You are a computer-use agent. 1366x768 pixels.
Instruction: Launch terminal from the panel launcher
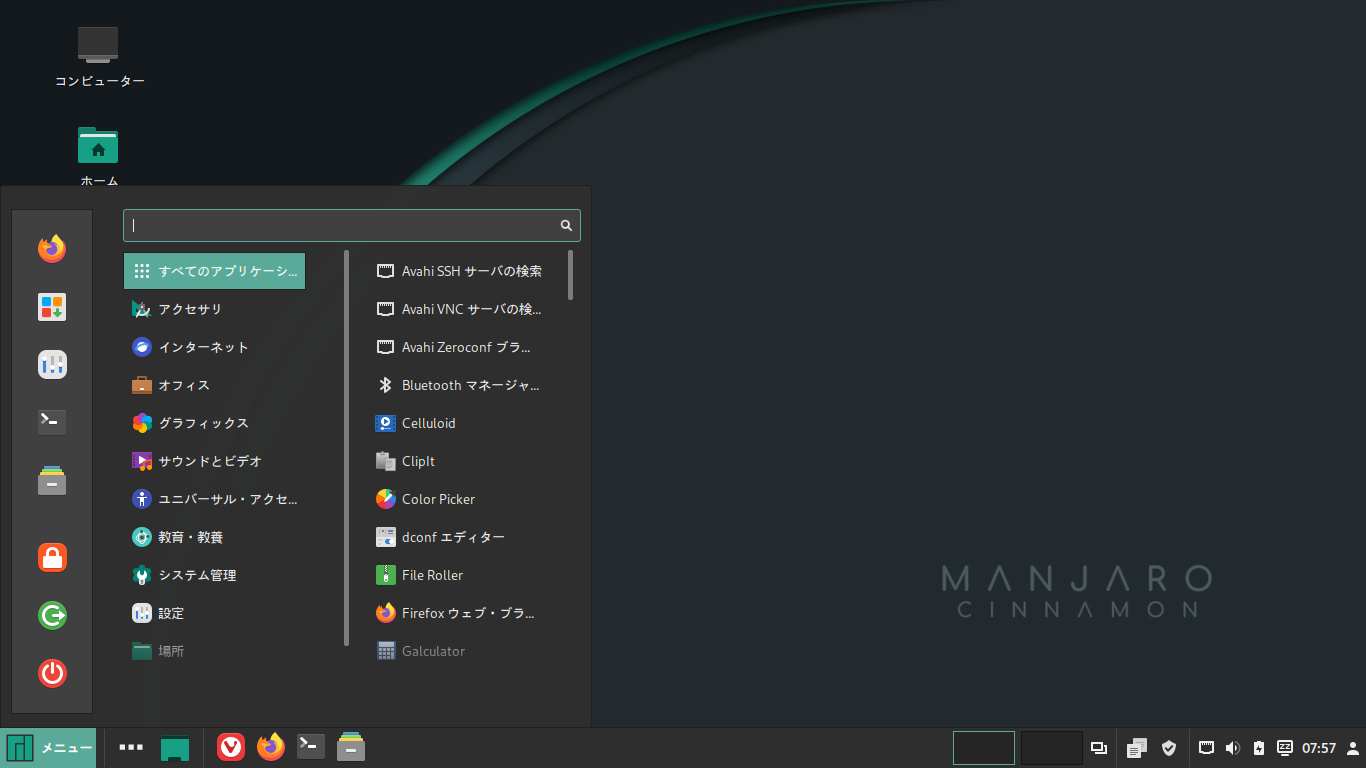[x=311, y=747]
